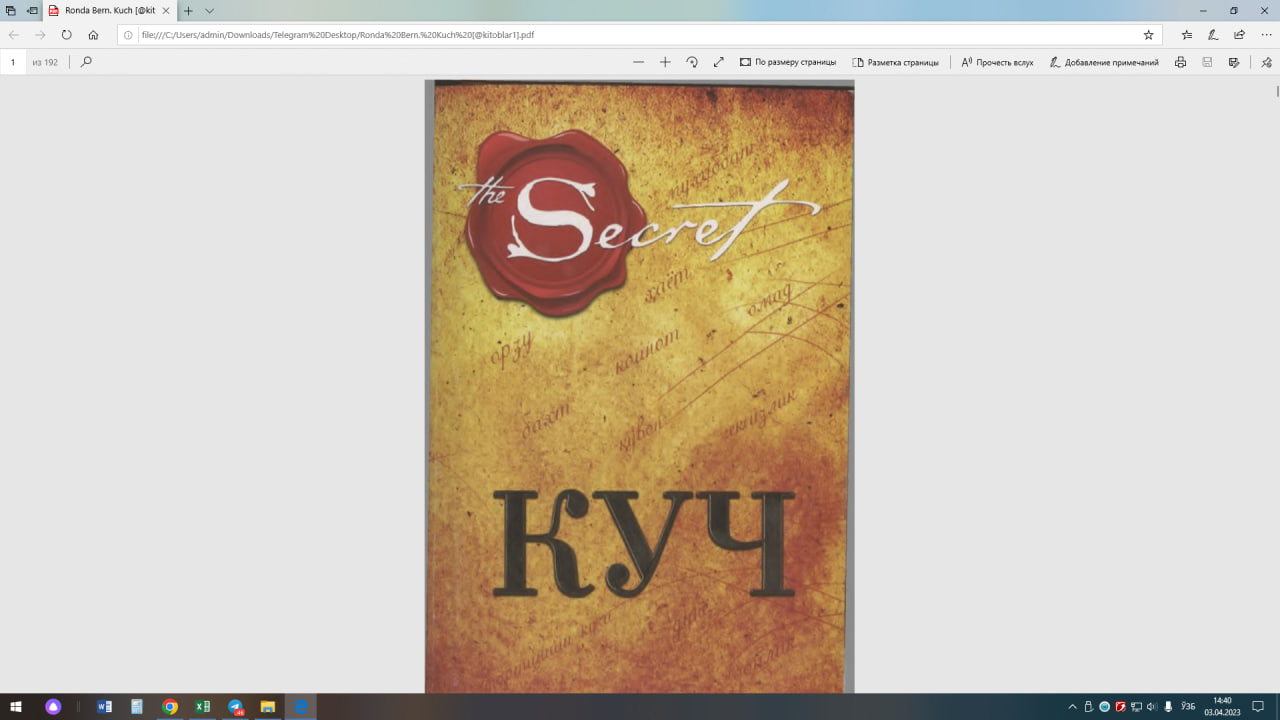Launch the Alice assistant from taskbar
The image size is (1280, 720).
pyautogui.click(x=54, y=707)
